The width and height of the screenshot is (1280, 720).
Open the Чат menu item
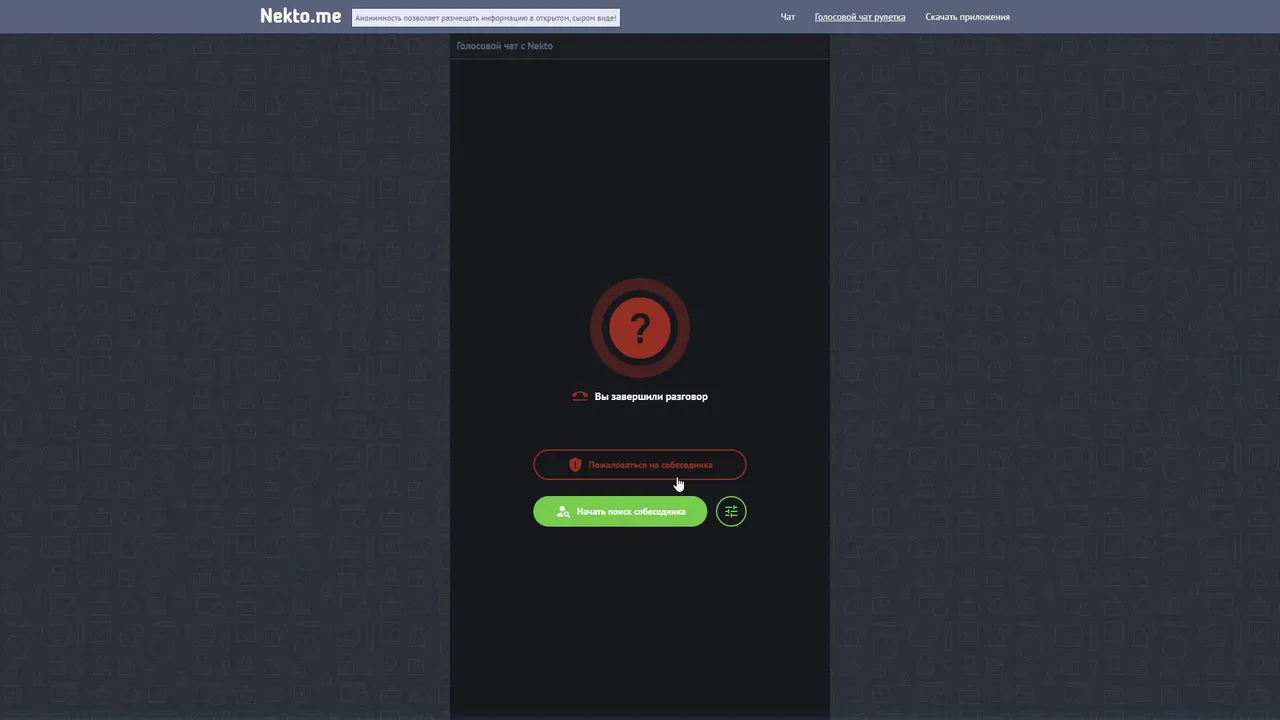(x=788, y=17)
